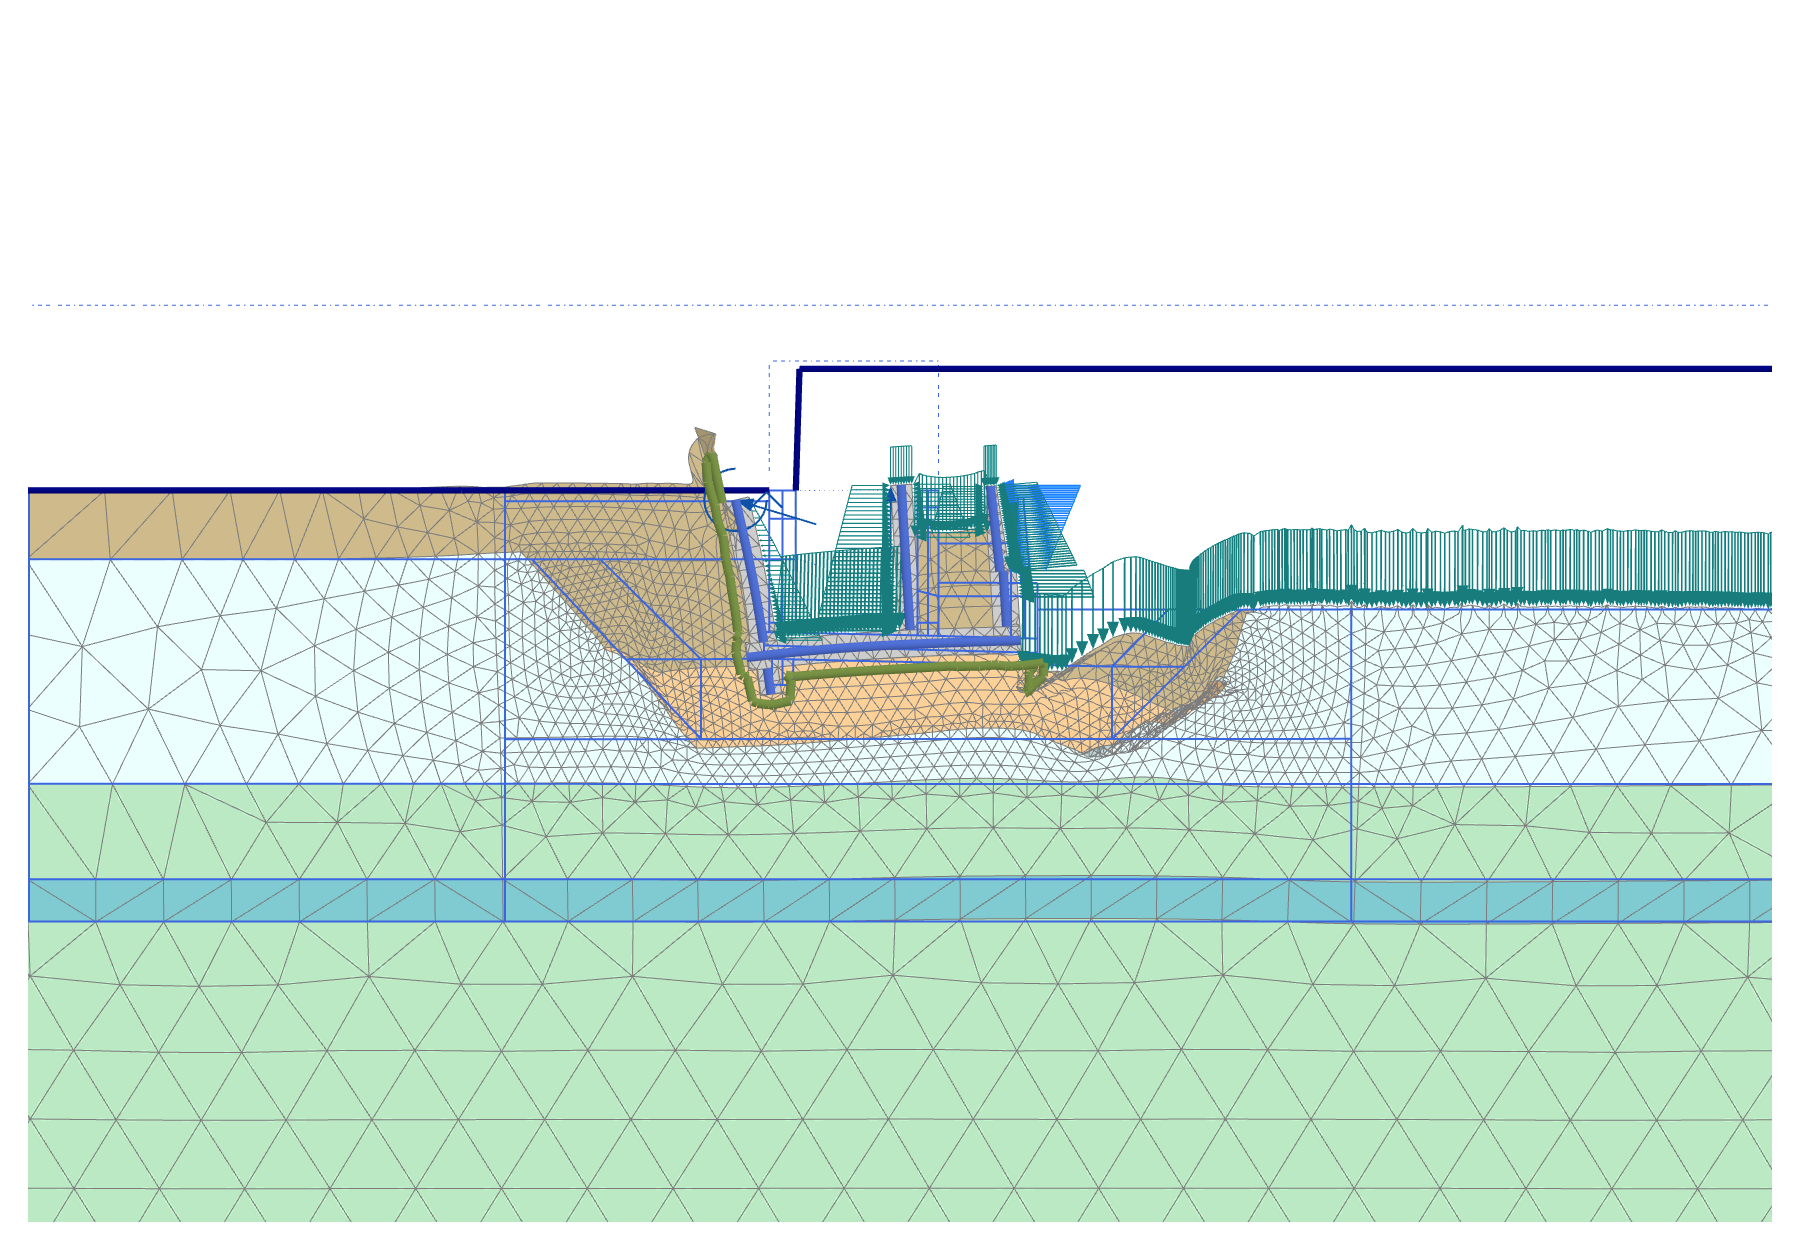This screenshot has width=1800, height=1250.
Task: Click the blue horizontal plate beam
Action: click(x=885, y=647)
